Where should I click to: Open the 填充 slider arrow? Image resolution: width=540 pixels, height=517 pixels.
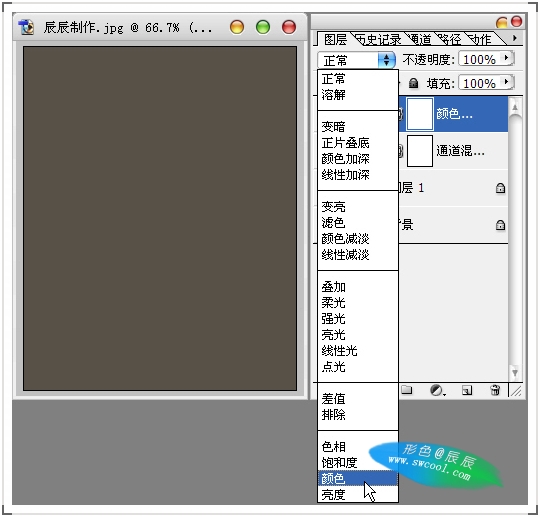(507, 82)
